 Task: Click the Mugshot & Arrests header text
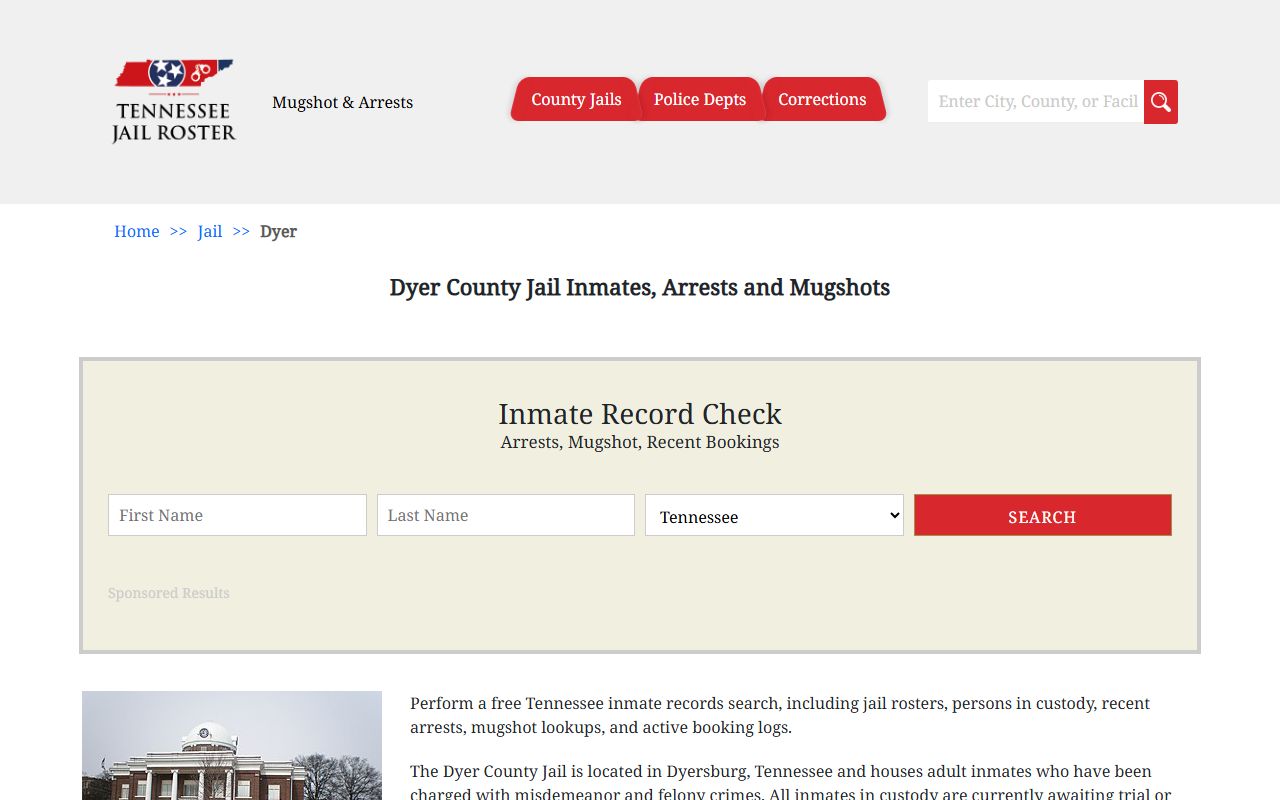point(343,102)
